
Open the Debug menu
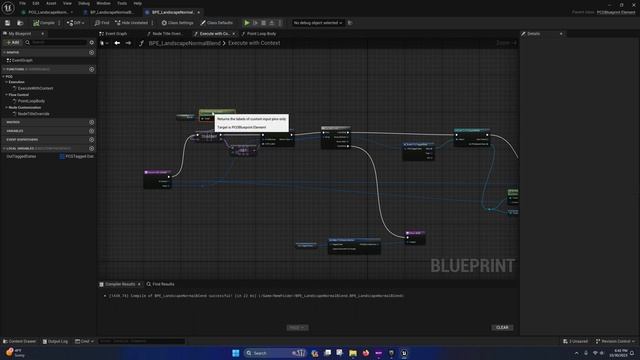click(x=84, y=3)
